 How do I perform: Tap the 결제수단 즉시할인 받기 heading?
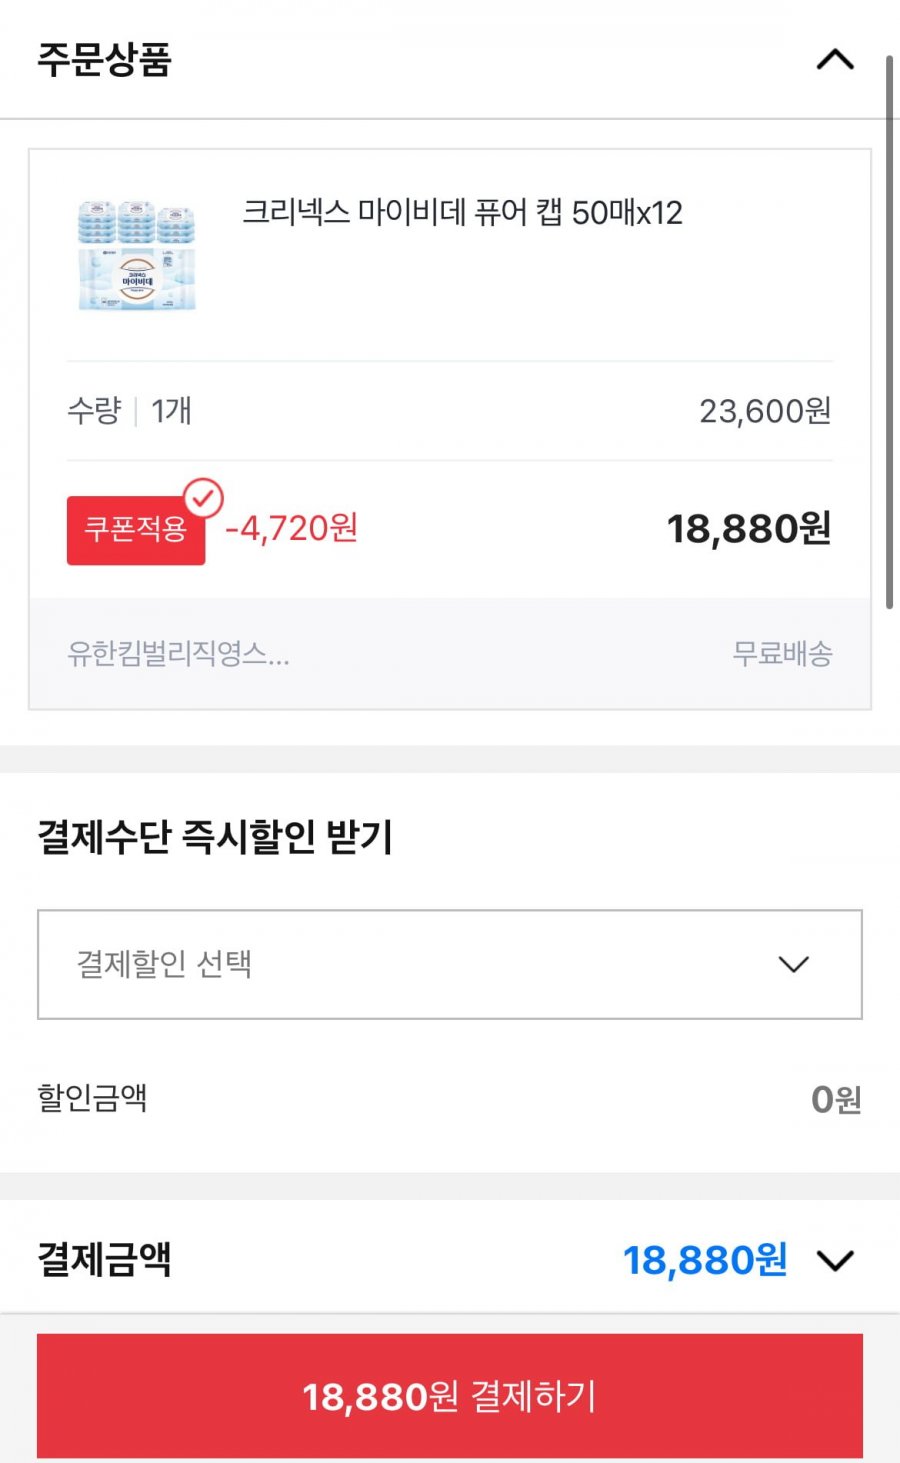click(215, 837)
